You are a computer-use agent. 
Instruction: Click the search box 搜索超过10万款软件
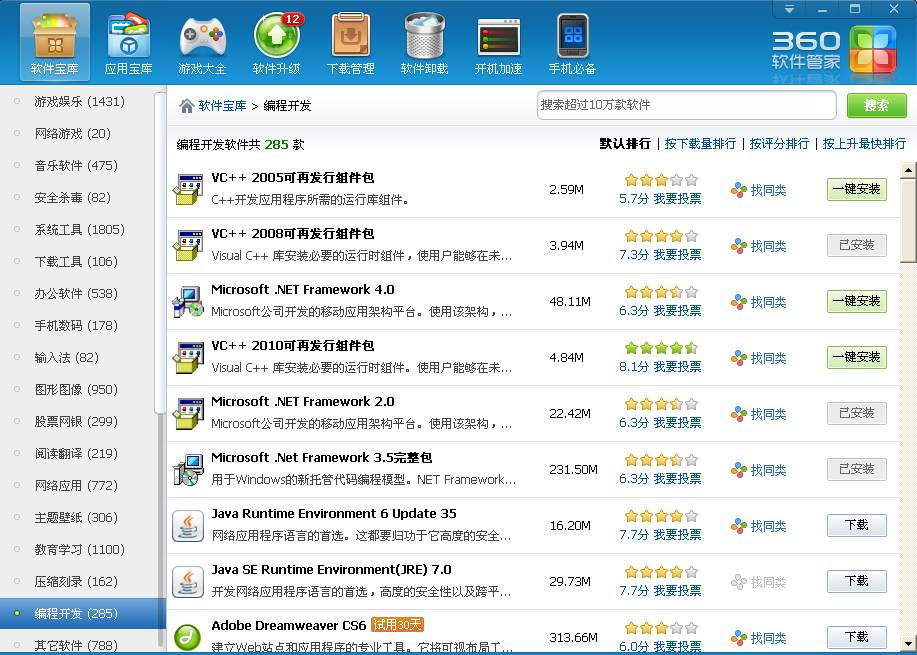tap(687, 105)
